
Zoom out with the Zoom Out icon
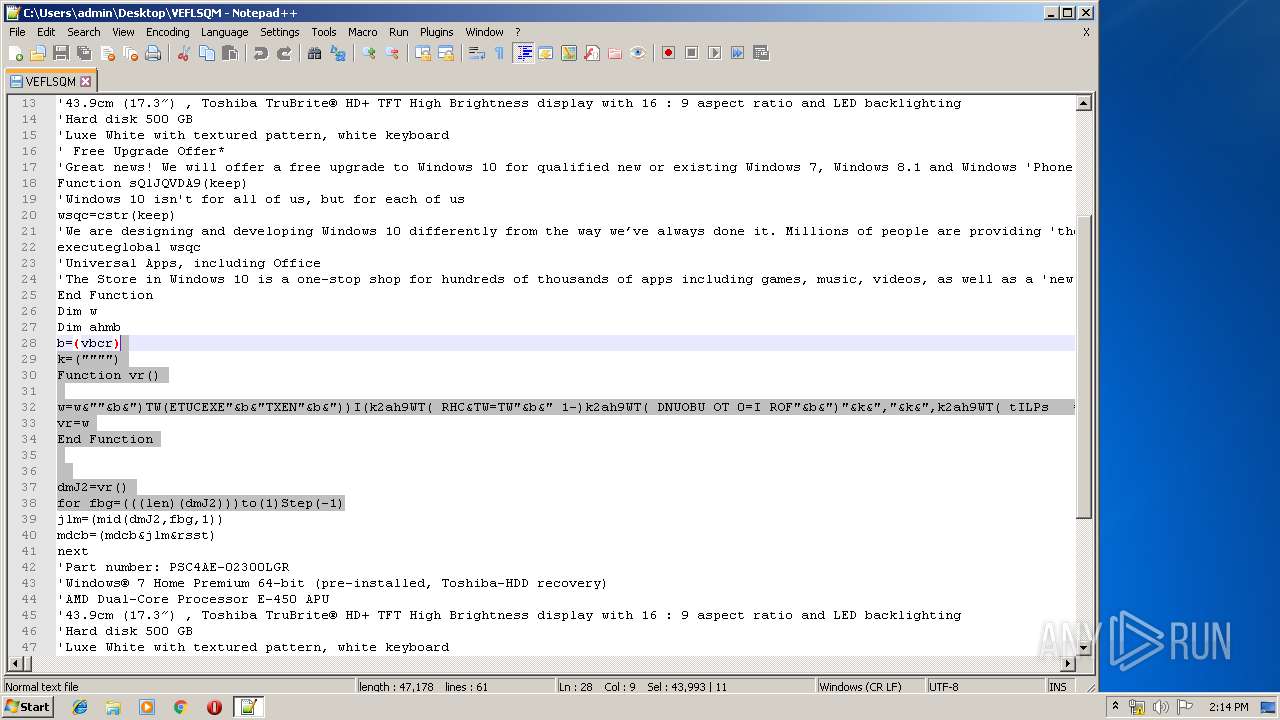pos(392,53)
